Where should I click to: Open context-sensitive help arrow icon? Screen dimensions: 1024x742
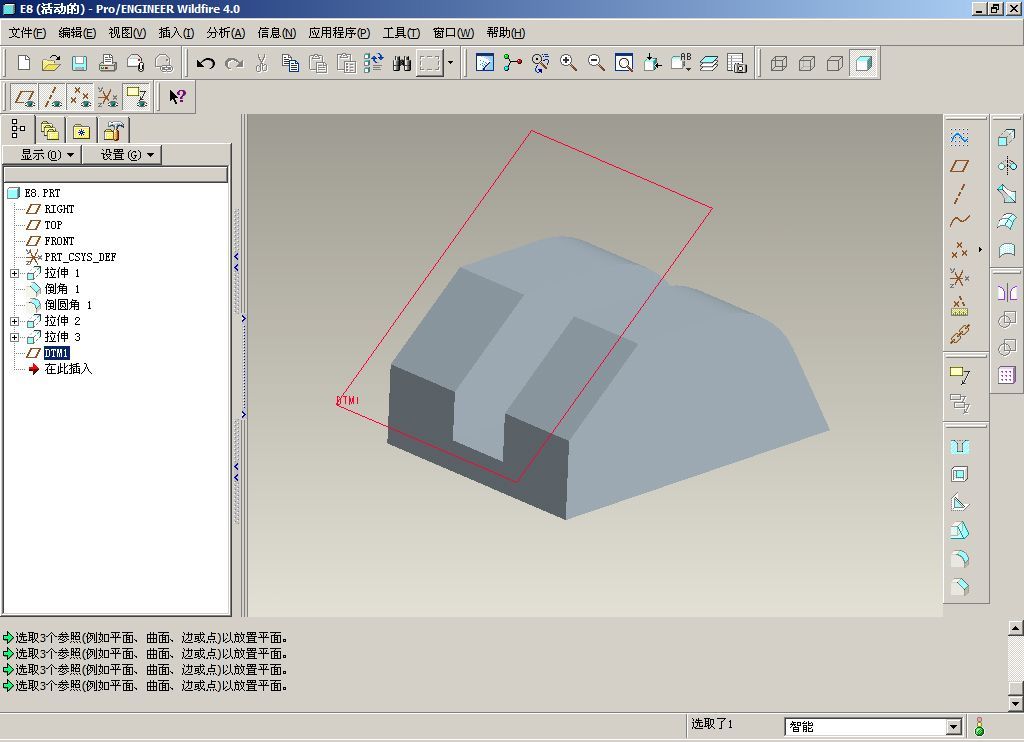point(177,97)
